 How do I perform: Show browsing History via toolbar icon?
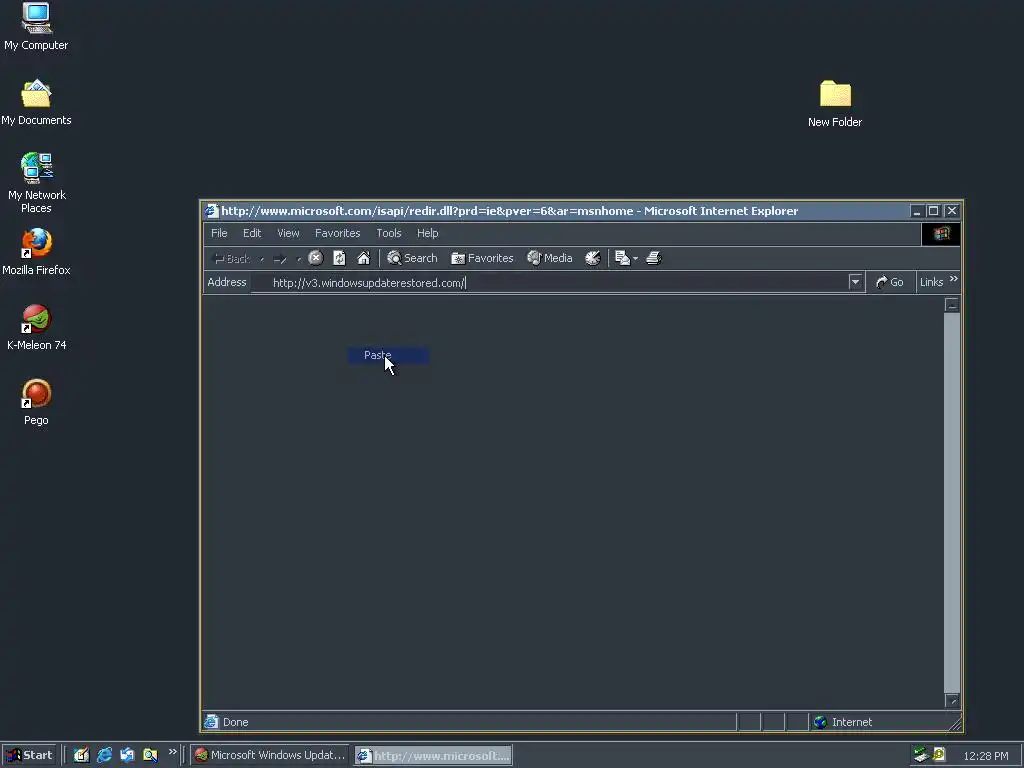coord(592,258)
